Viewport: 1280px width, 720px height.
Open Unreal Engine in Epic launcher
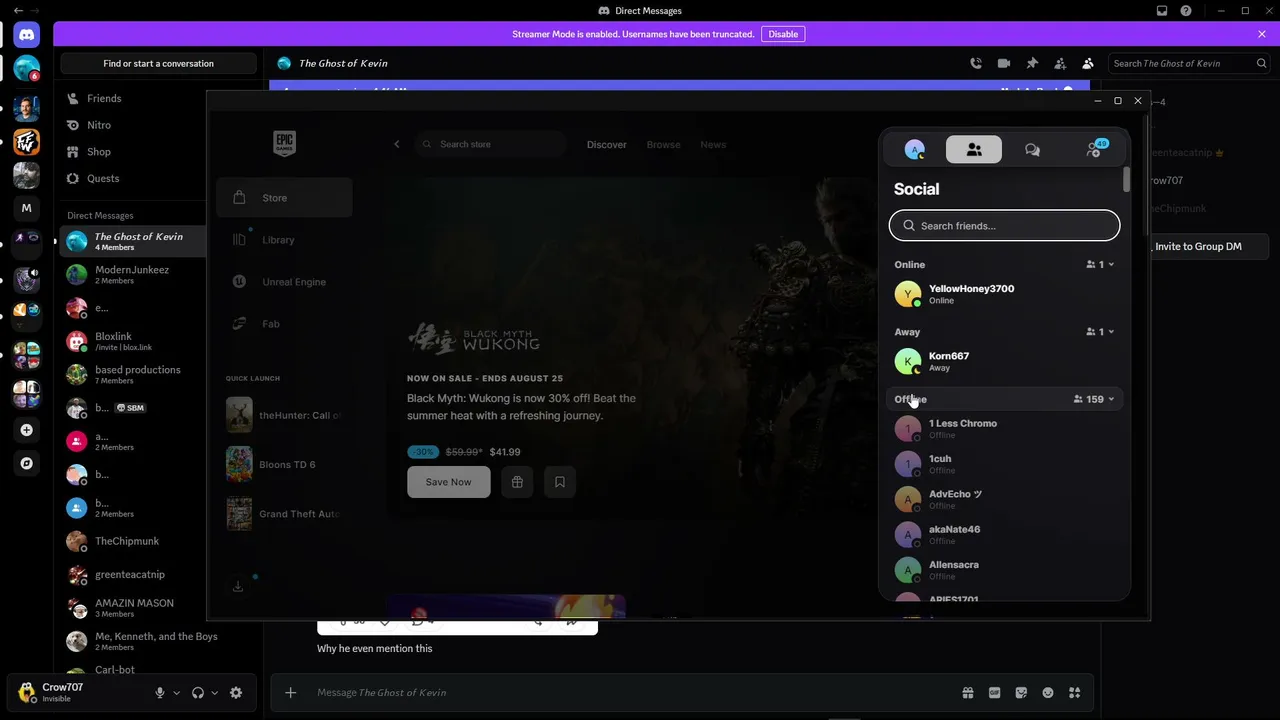coord(284,282)
